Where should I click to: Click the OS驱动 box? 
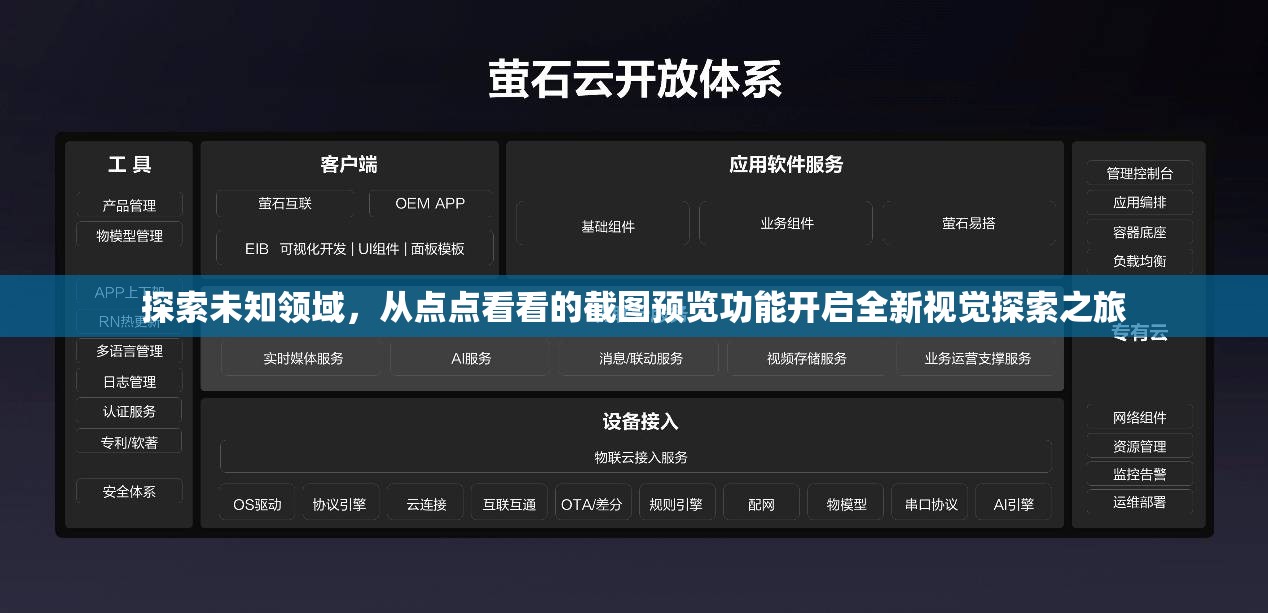tap(257, 504)
